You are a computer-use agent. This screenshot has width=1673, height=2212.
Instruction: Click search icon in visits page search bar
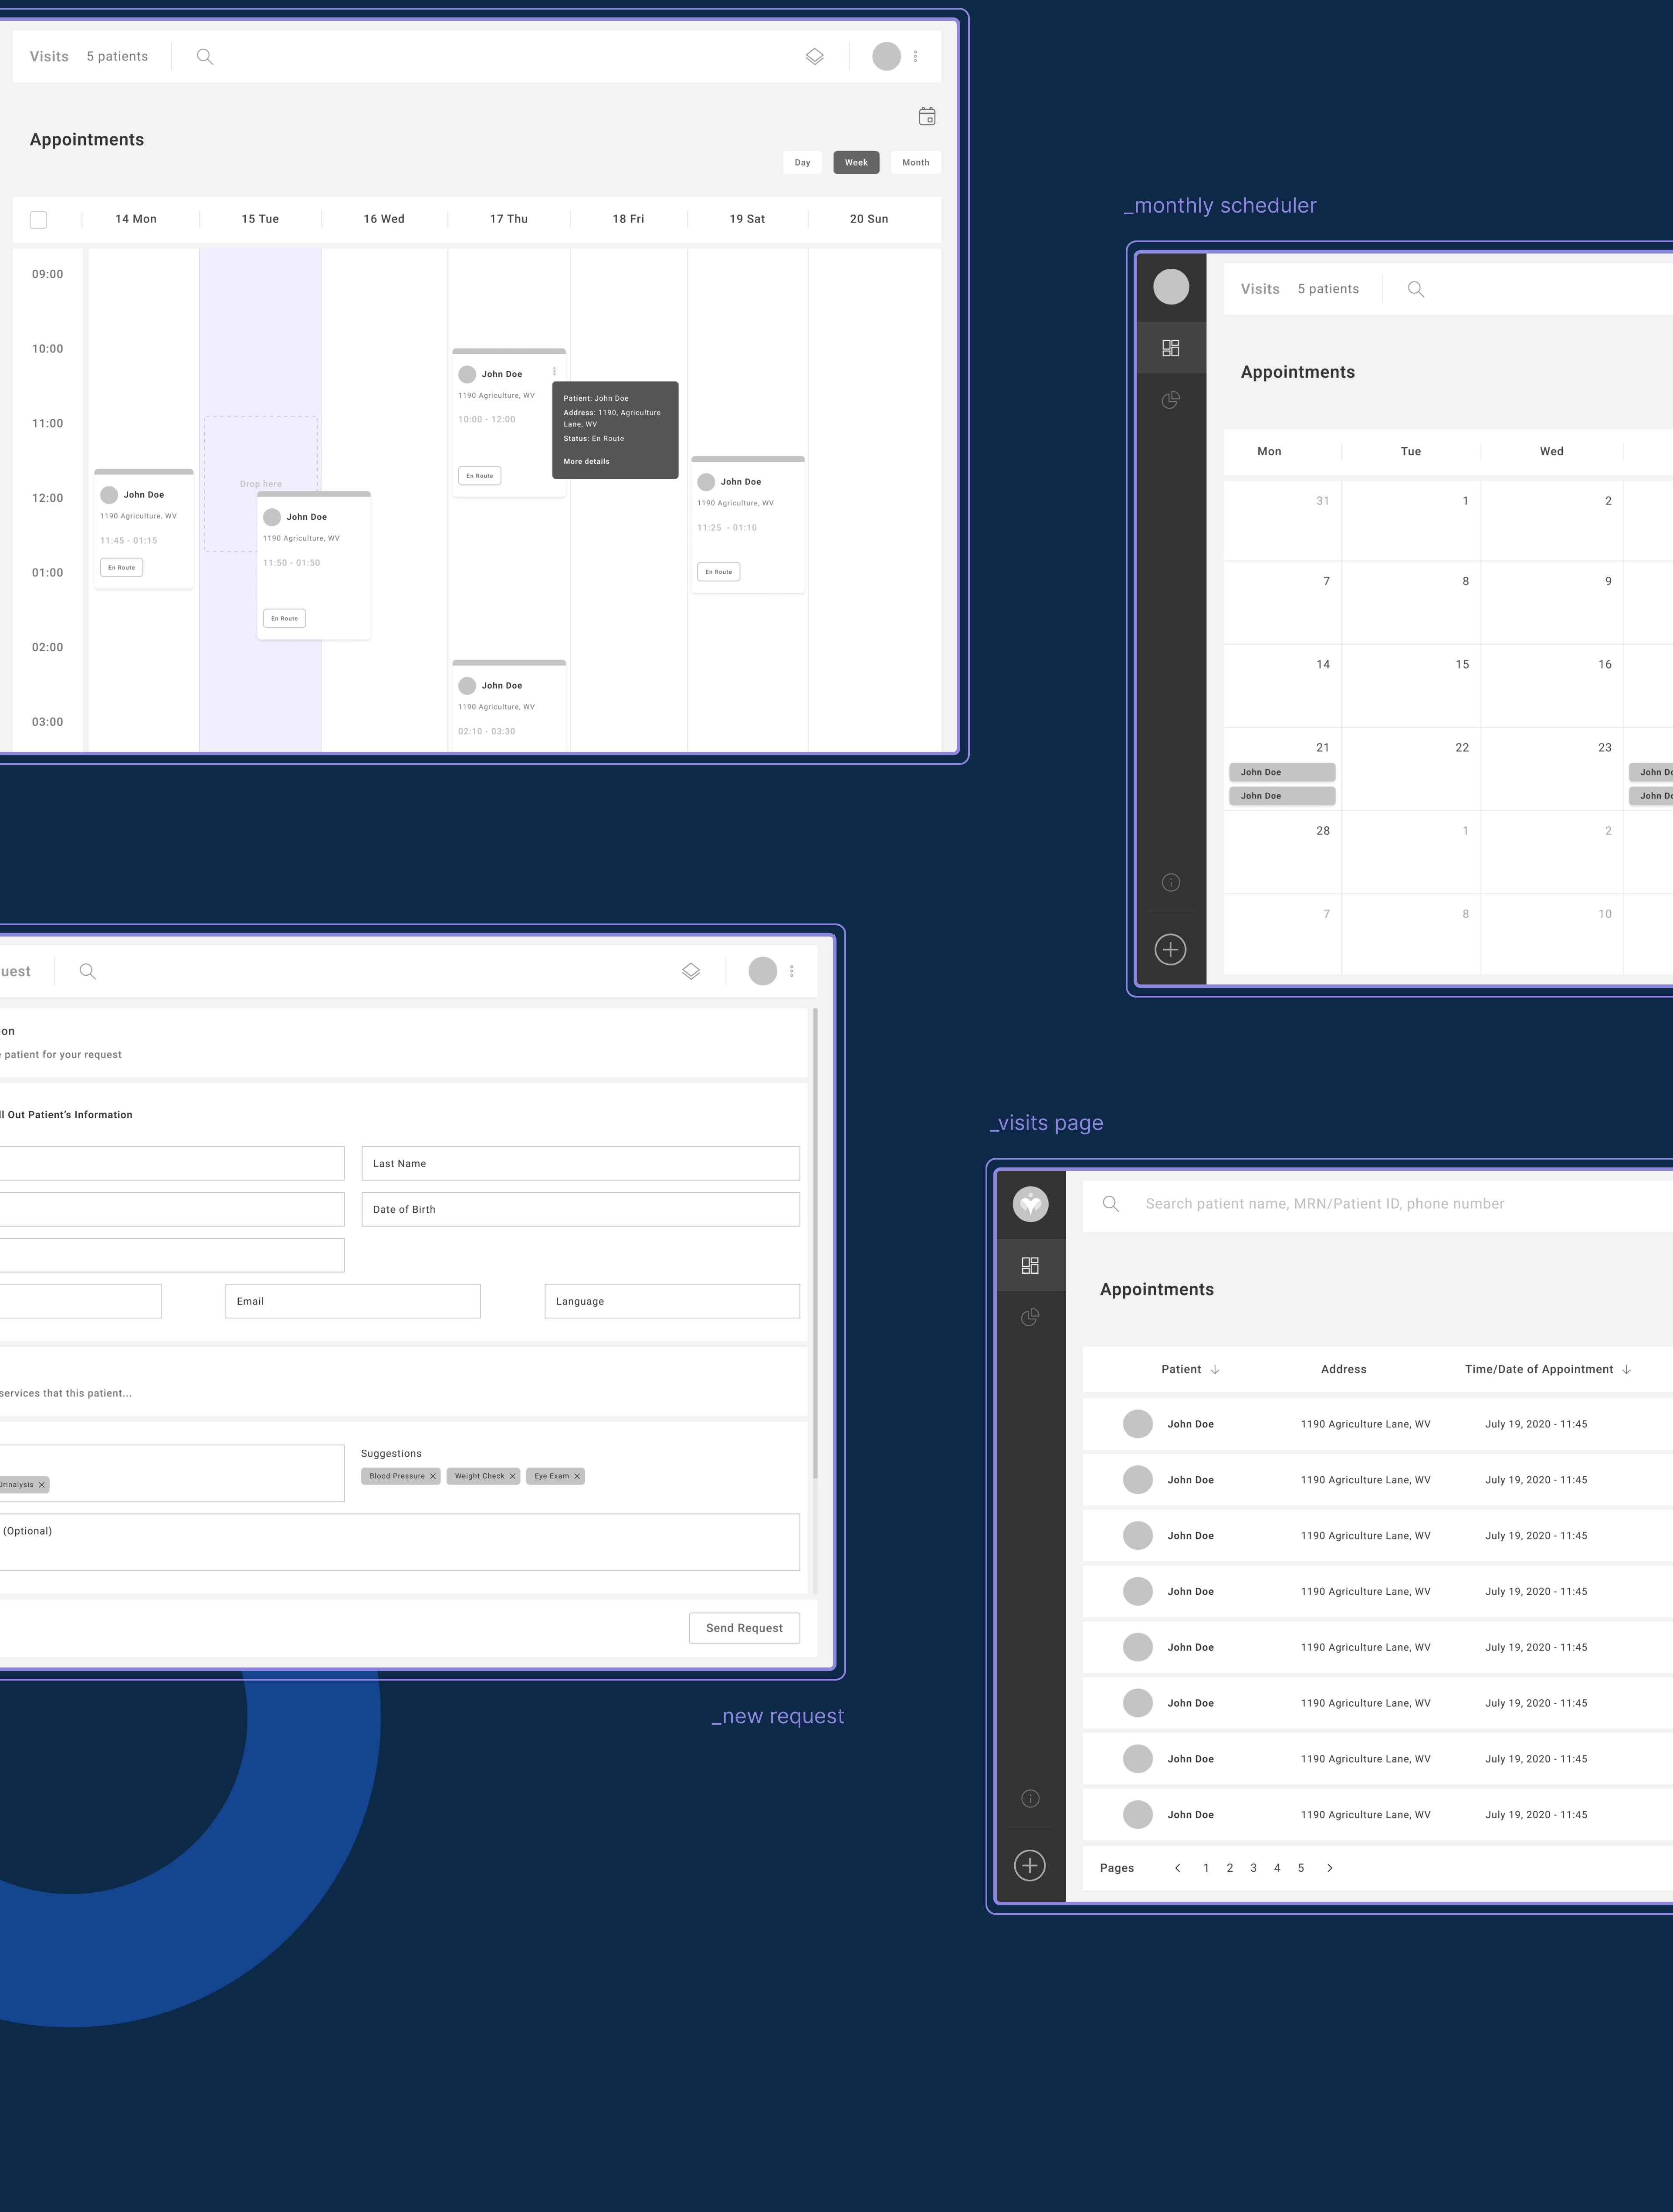(x=1111, y=1204)
